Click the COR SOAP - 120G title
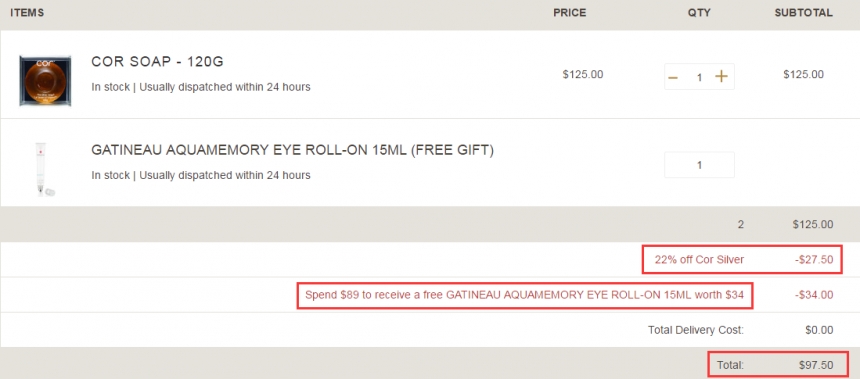860x379 pixels. coord(157,62)
